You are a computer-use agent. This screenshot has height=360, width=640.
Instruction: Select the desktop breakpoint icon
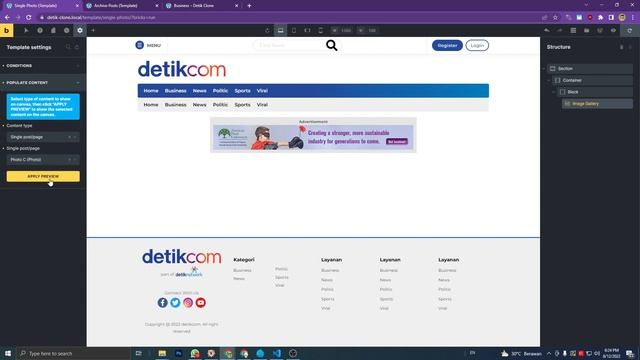click(x=280, y=30)
